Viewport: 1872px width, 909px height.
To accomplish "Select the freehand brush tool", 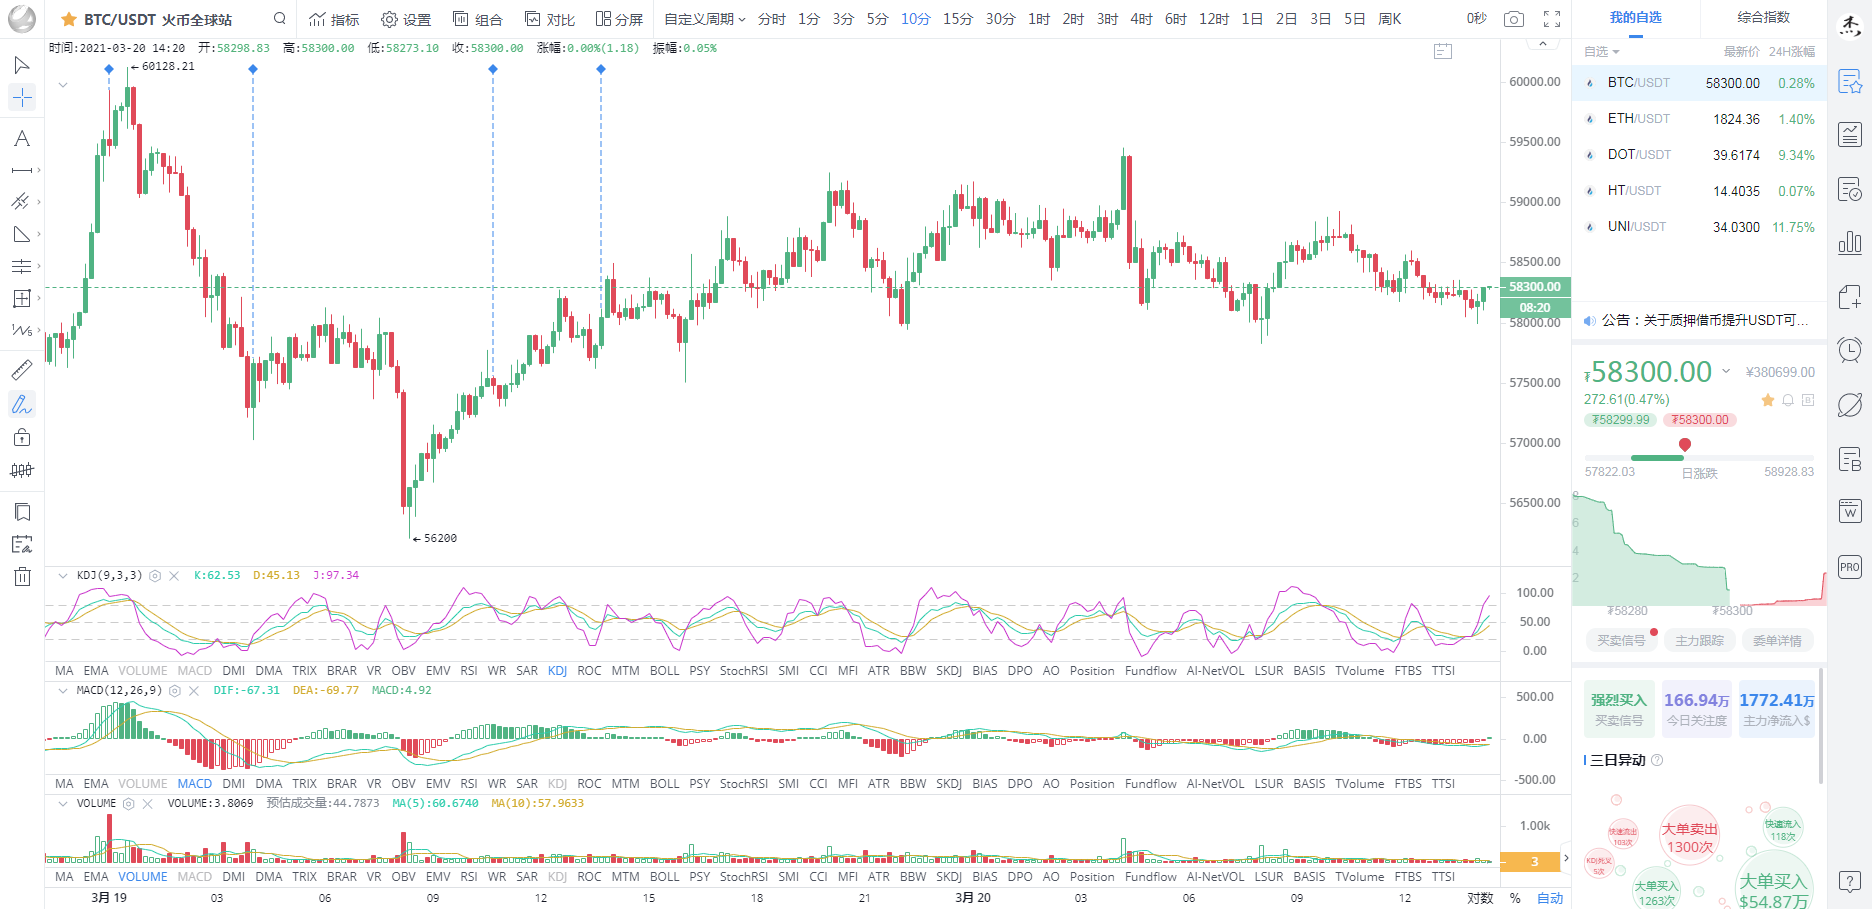I will (x=21, y=404).
